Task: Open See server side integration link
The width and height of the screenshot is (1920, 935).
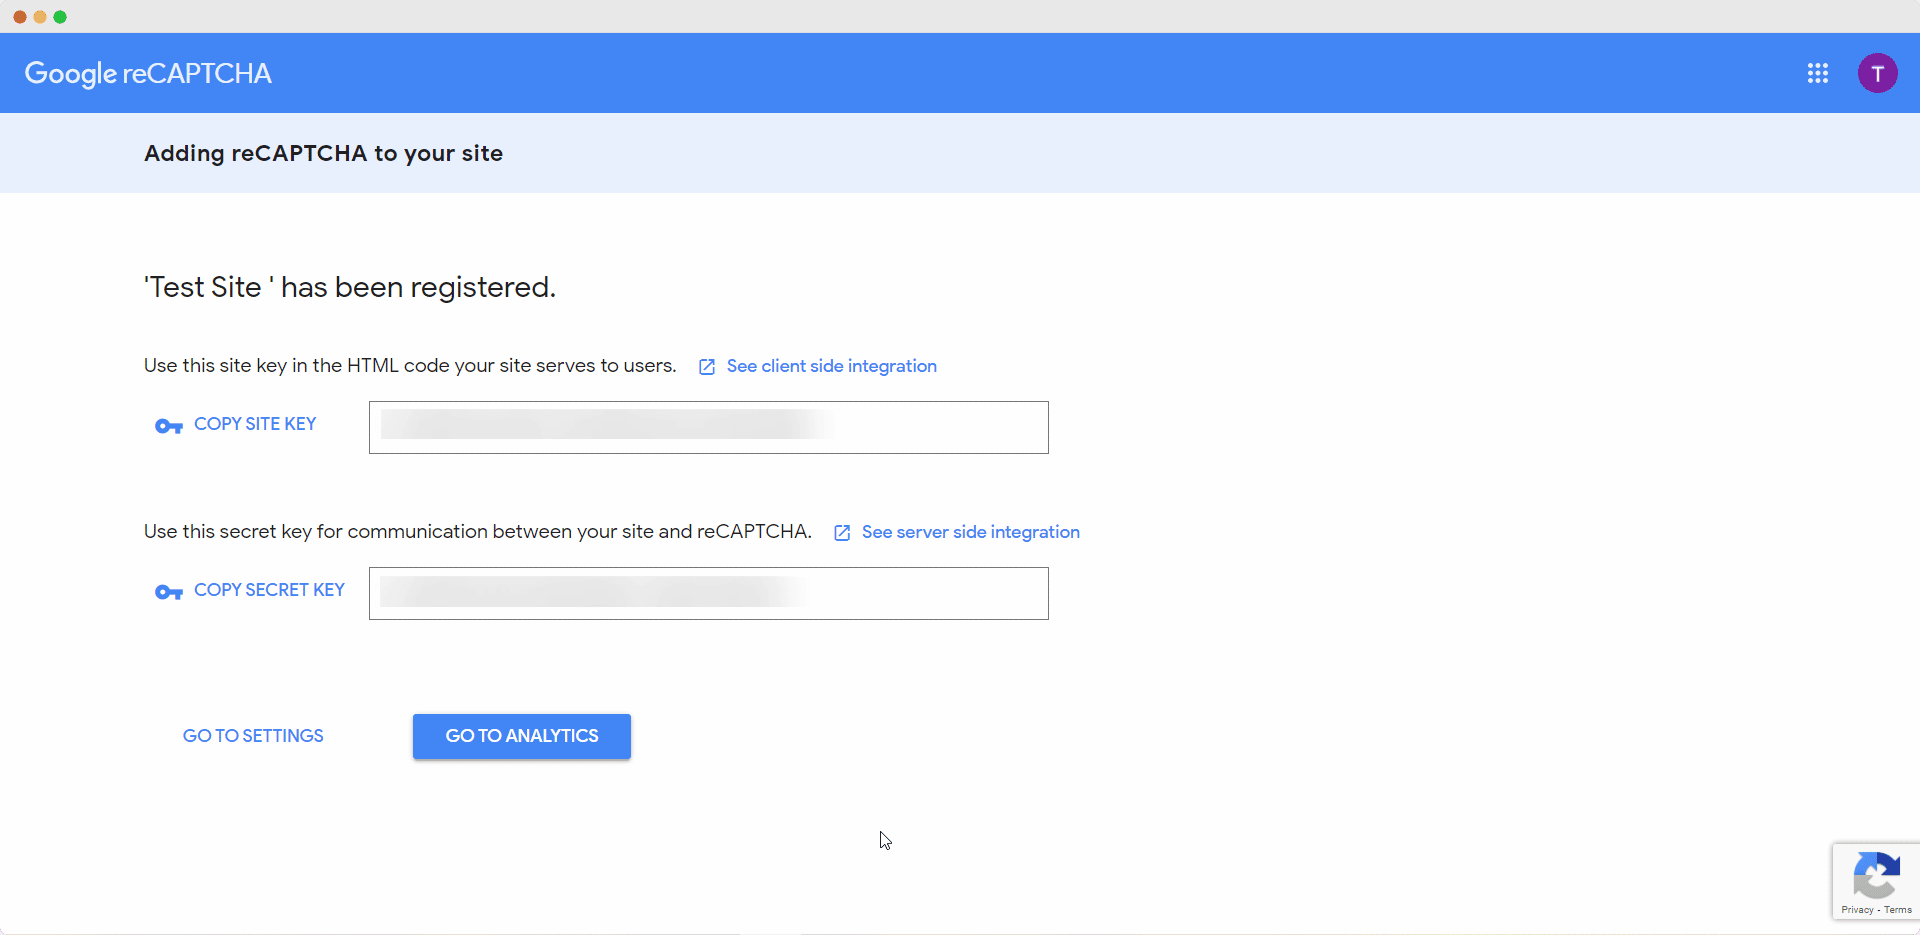Action: click(x=970, y=532)
